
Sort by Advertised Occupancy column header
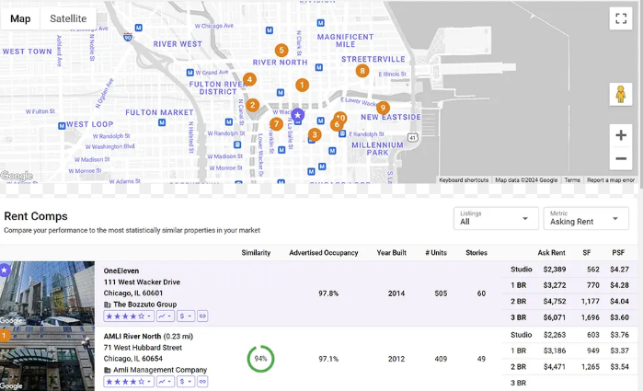324,253
